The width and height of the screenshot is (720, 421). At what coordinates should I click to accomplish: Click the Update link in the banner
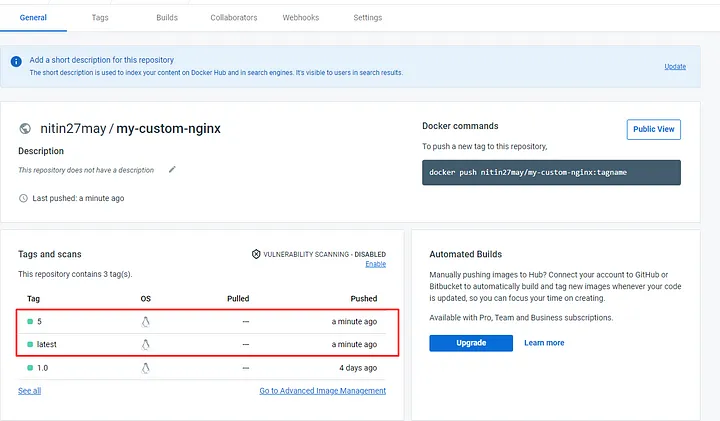point(675,67)
